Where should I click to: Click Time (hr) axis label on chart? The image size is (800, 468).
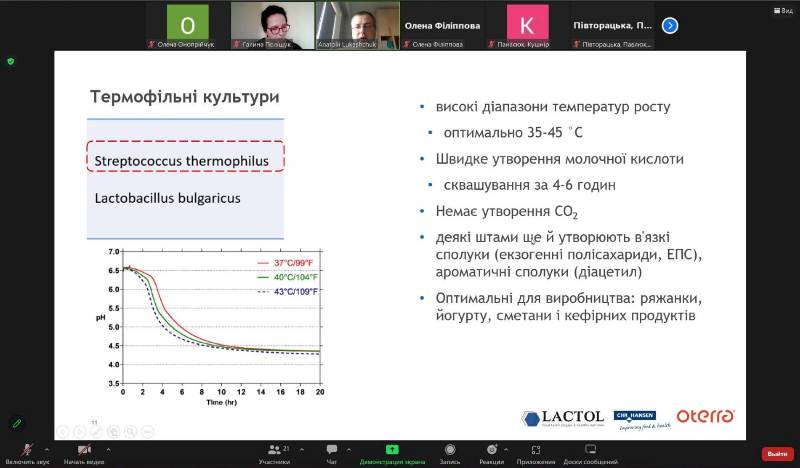pos(221,402)
